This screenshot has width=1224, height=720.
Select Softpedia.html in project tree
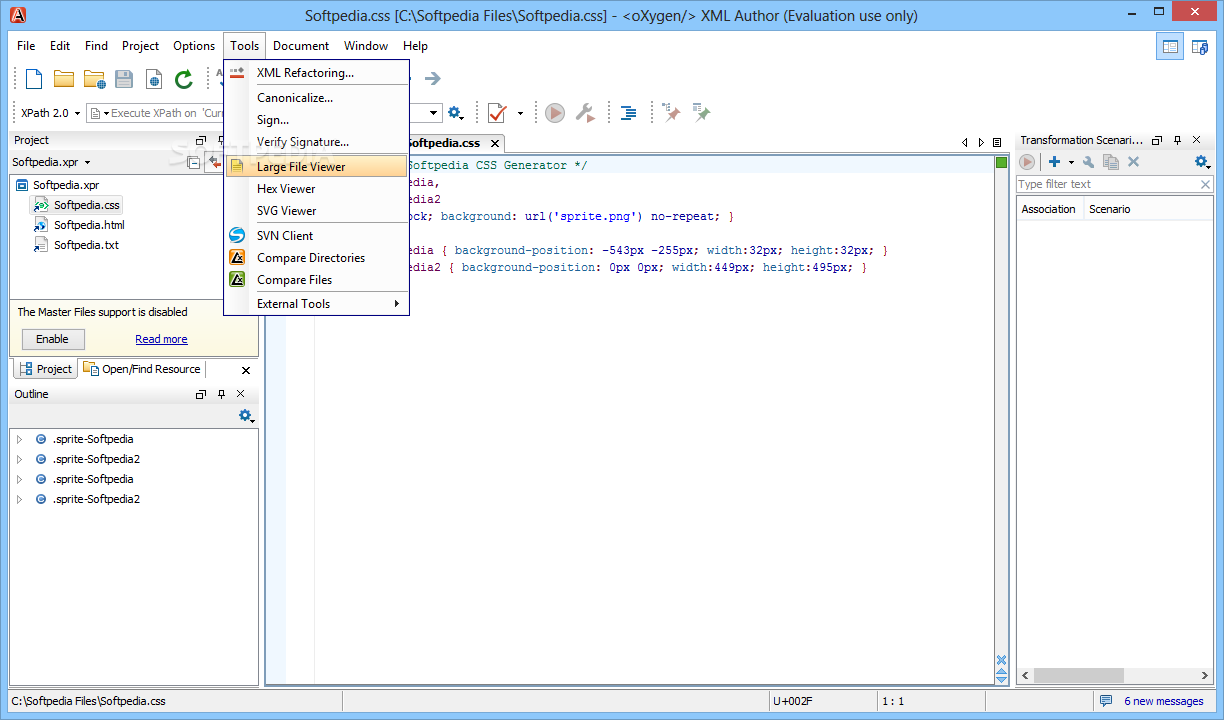78,225
